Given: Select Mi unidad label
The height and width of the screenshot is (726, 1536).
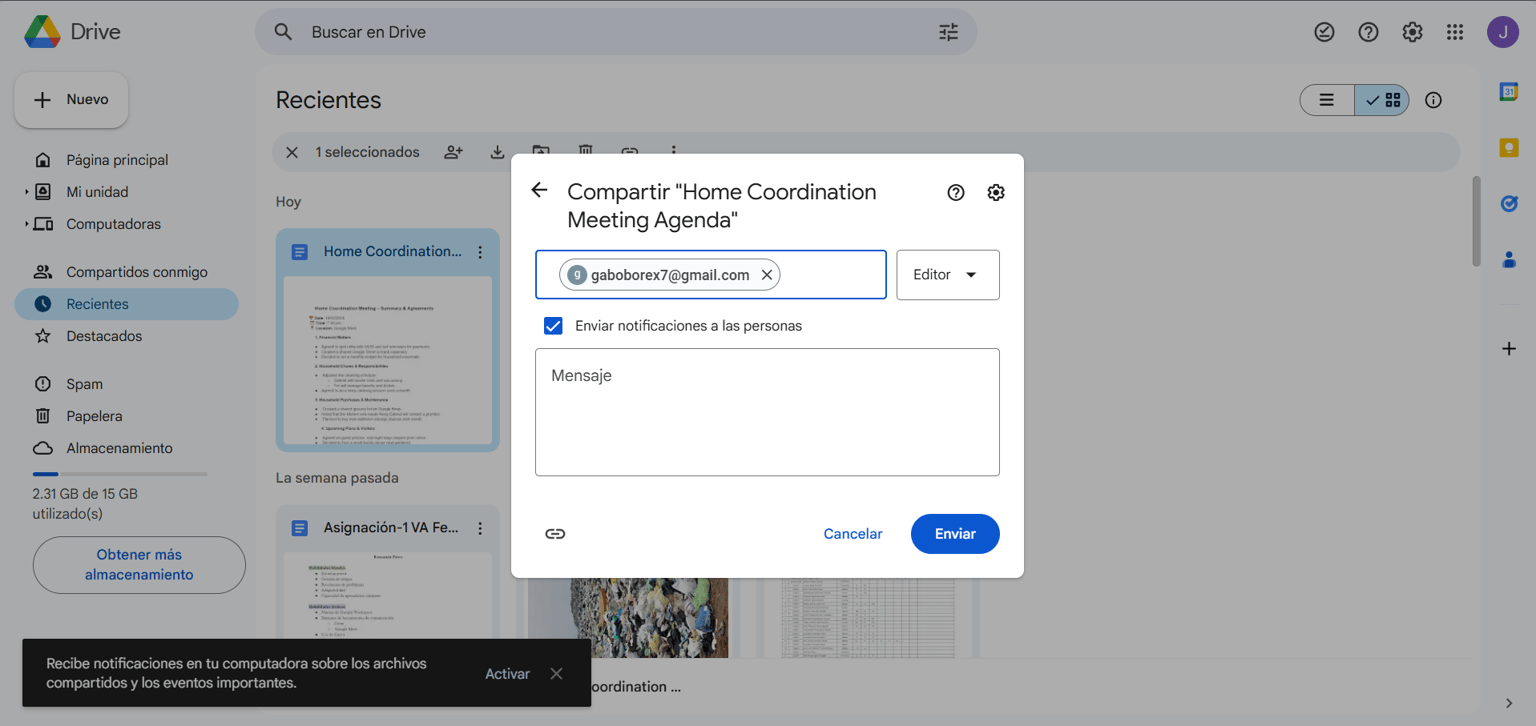Looking at the screenshot, I should [x=97, y=192].
